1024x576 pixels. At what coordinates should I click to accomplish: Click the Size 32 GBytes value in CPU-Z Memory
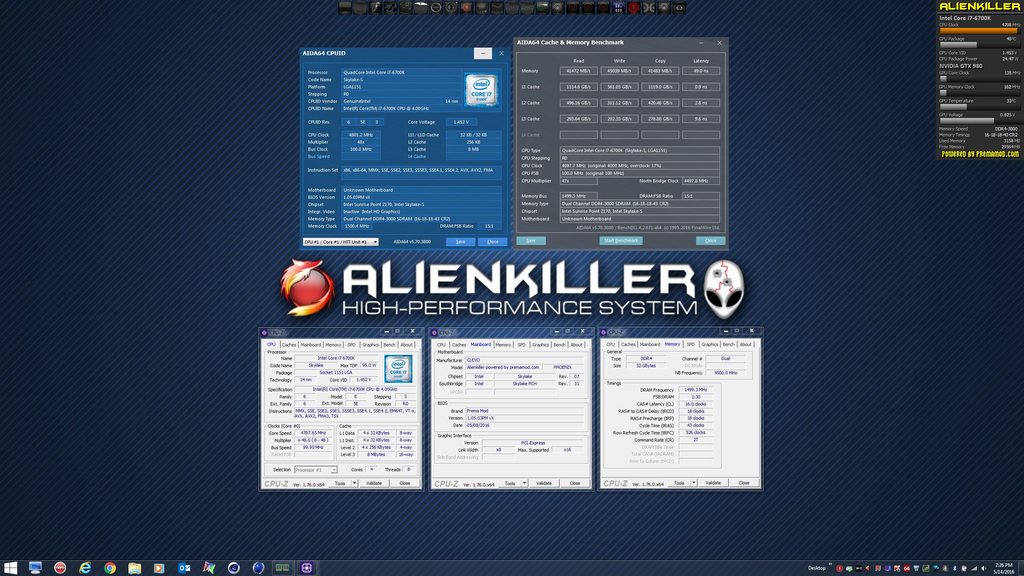click(645, 366)
